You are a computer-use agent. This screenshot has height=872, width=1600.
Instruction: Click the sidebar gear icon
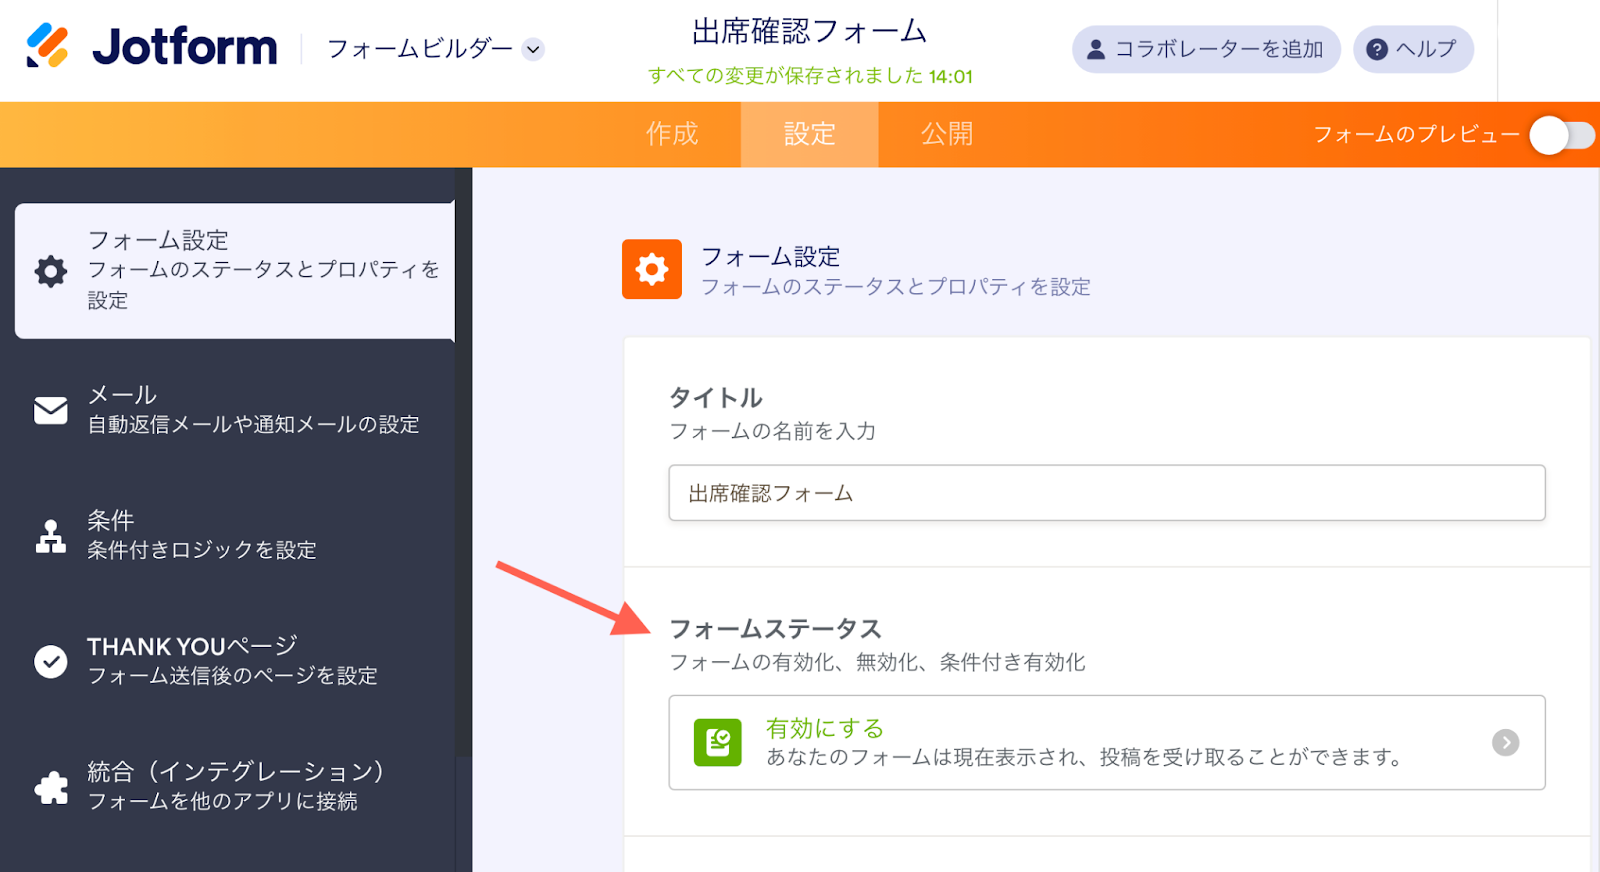[51, 271]
